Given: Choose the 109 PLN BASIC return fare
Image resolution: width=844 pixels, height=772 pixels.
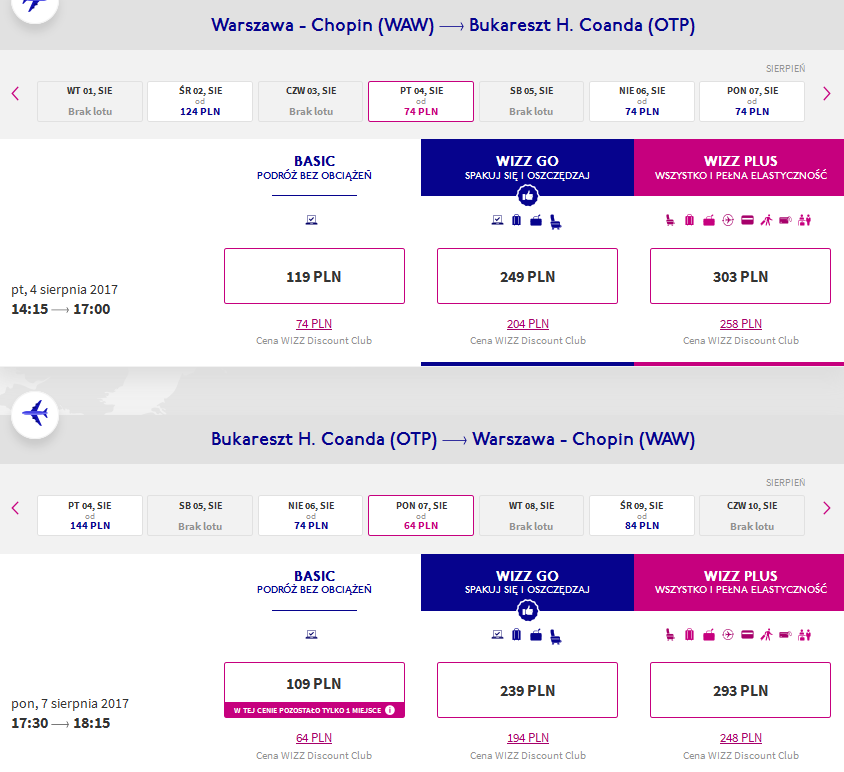Looking at the screenshot, I should click(x=314, y=690).
